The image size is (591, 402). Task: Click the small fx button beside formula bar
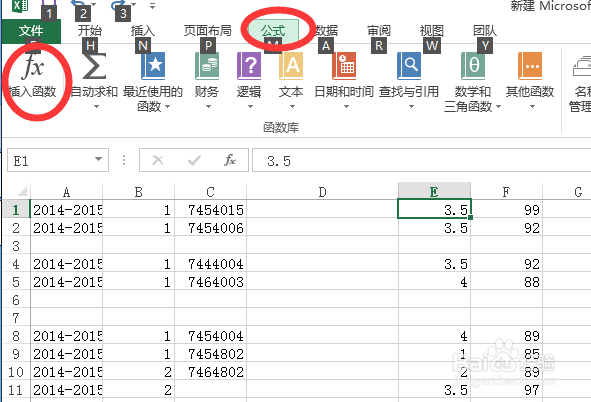(x=230, y=160)
